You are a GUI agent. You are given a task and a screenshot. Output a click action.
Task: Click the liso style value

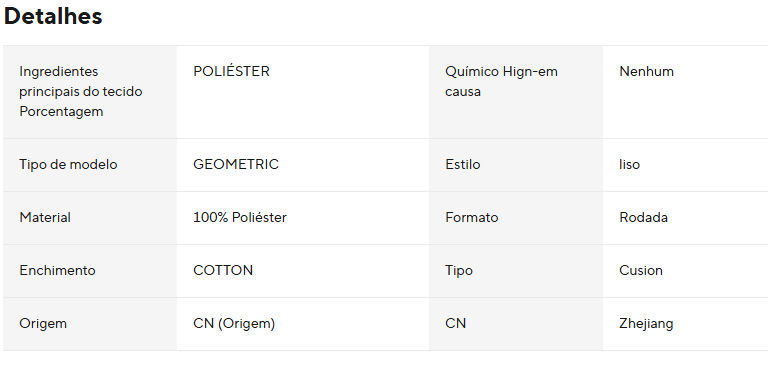pos(629,165)
